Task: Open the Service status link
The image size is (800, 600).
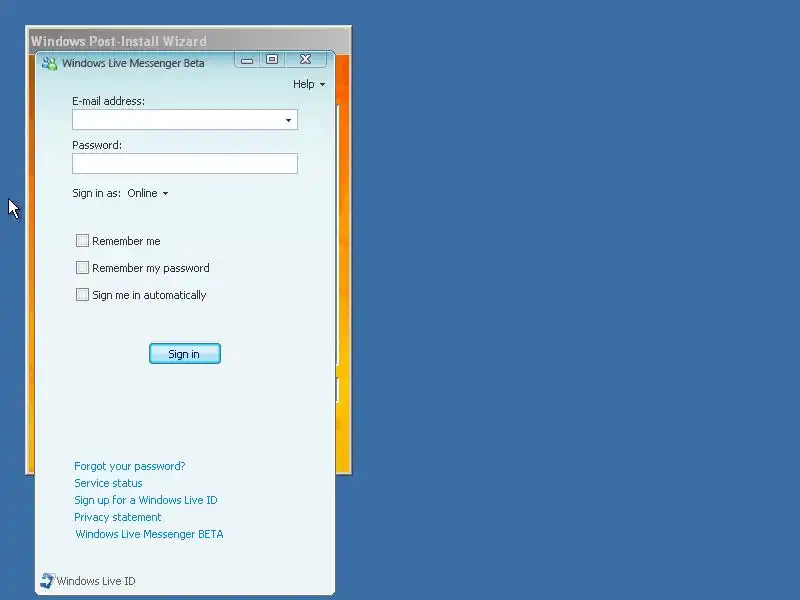Action: [108, 483]
